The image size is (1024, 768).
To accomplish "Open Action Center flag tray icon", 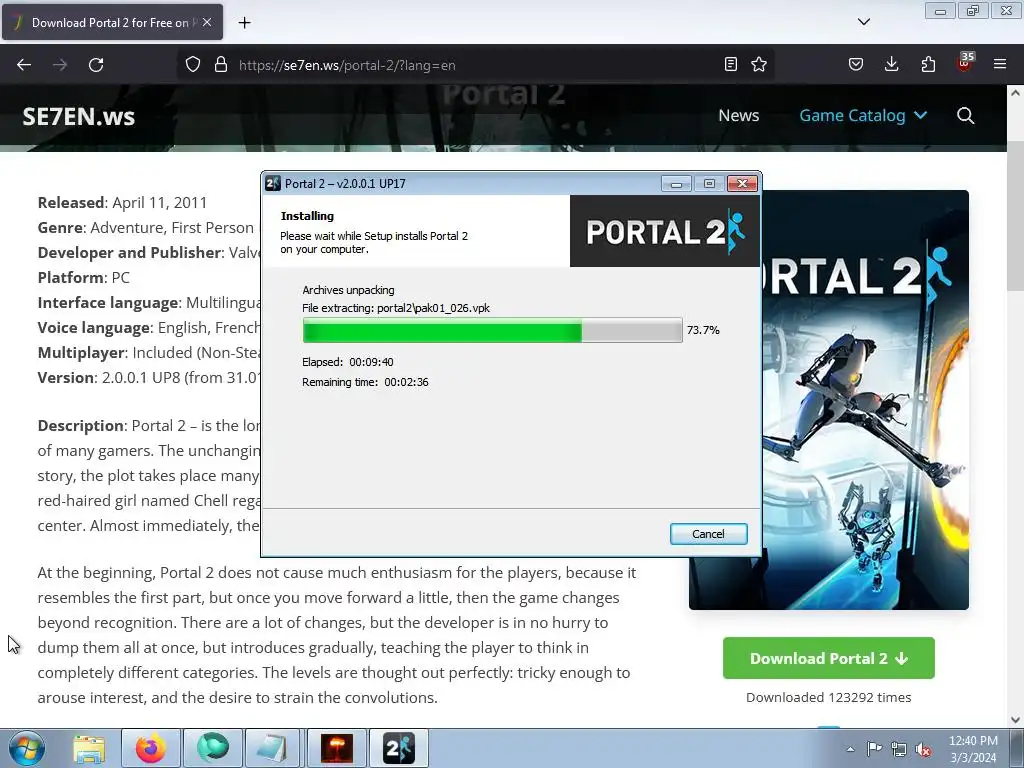I will point(874,749).
